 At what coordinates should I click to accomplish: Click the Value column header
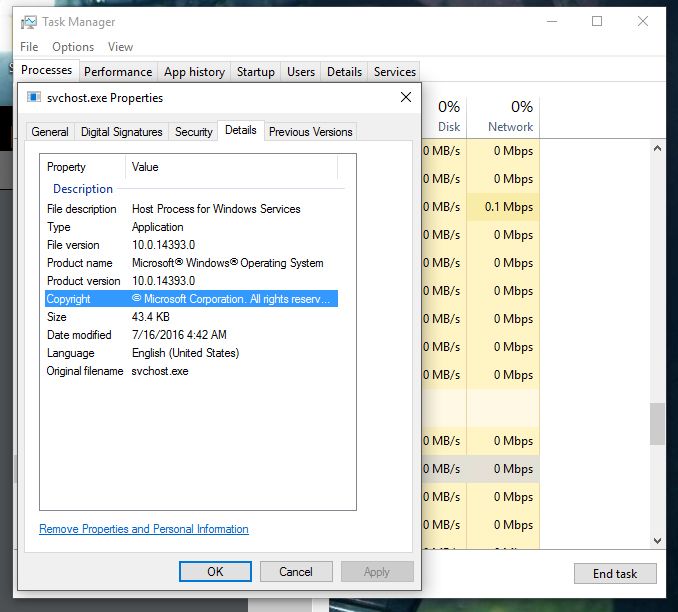231,167
